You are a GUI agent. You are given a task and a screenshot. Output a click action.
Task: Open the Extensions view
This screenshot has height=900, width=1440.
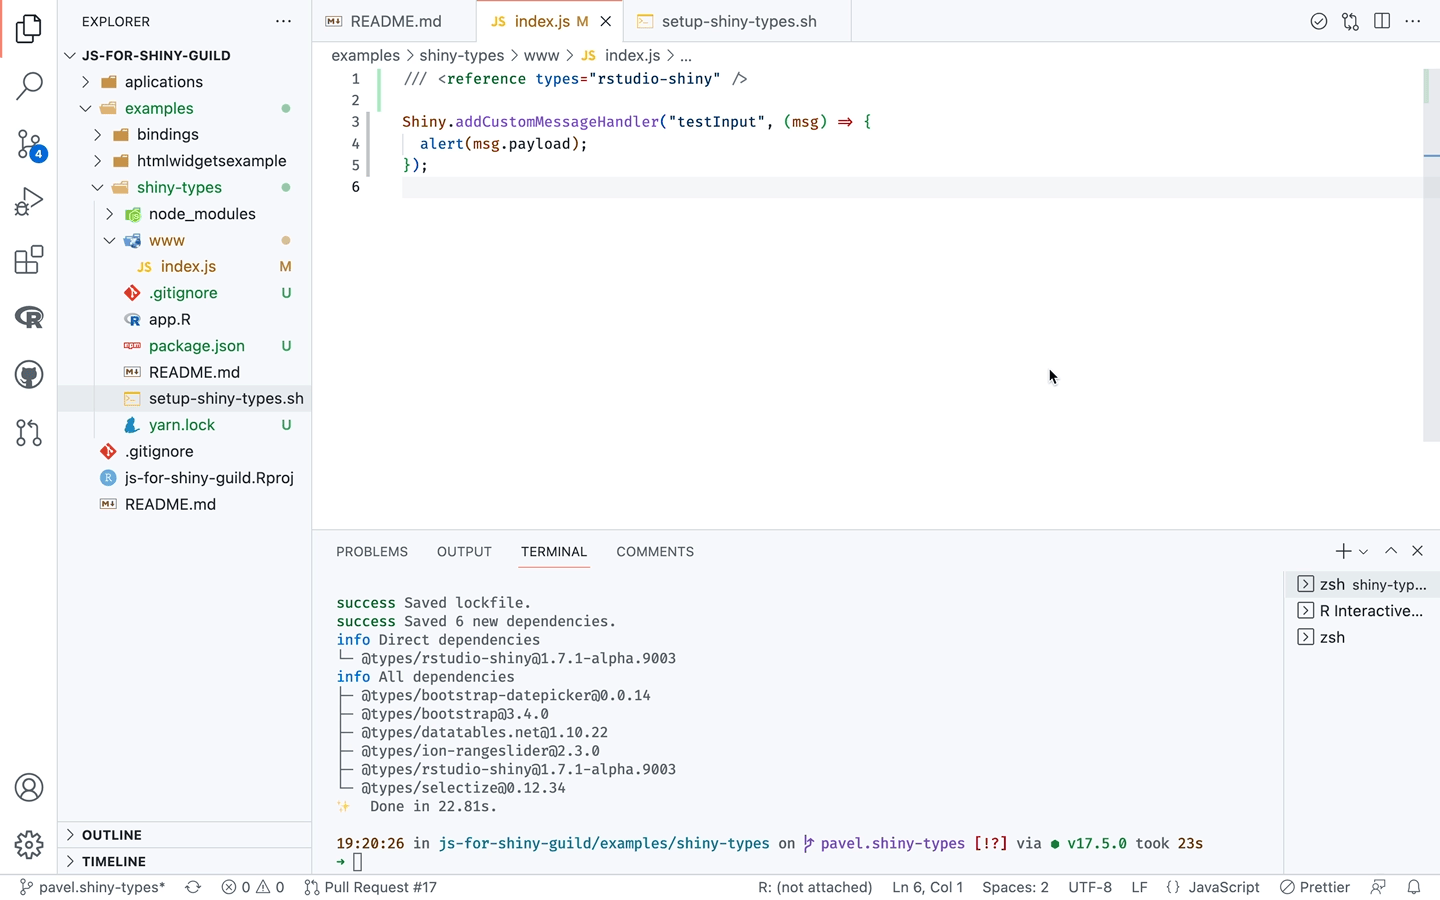coord(28,259)
